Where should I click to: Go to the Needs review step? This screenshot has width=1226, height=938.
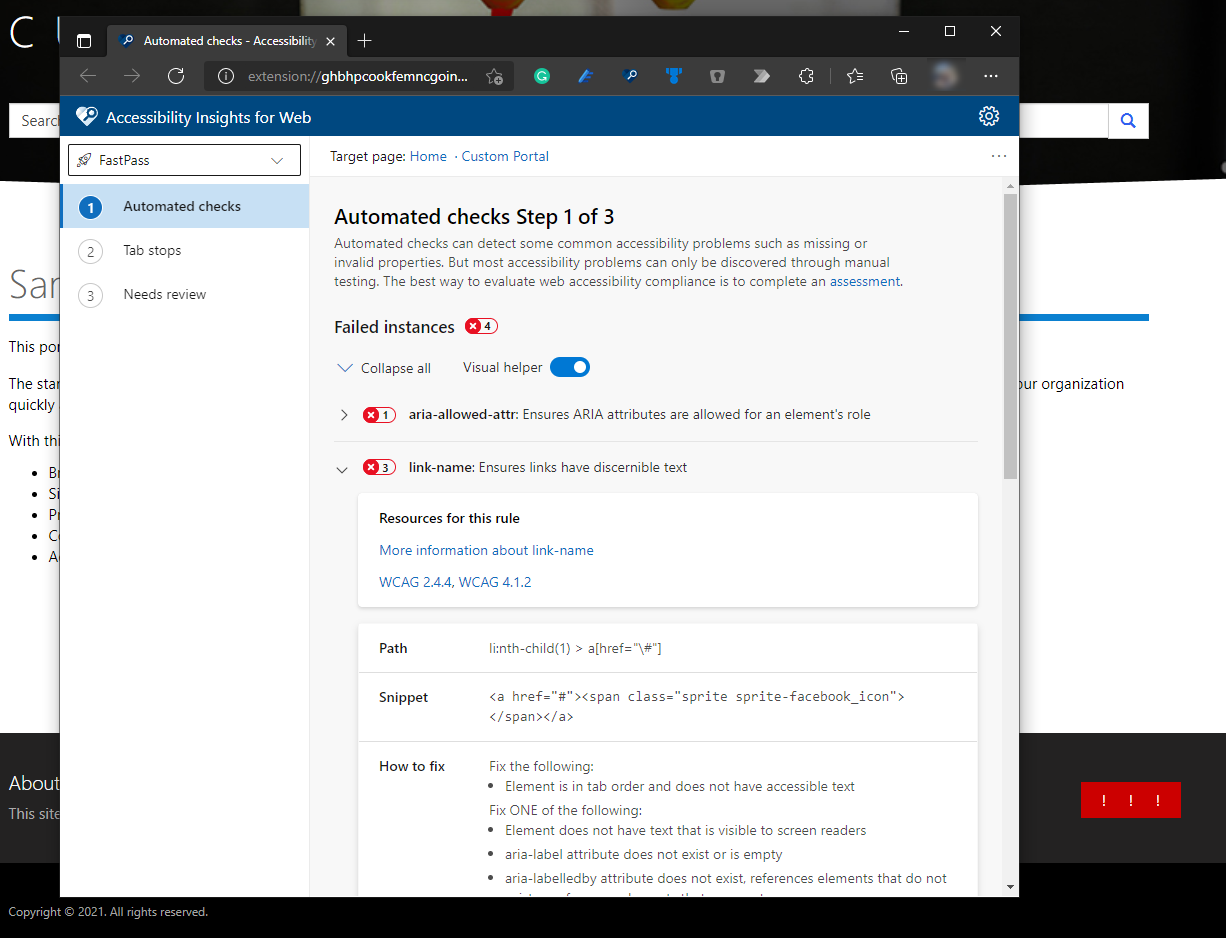click(184, 294)
